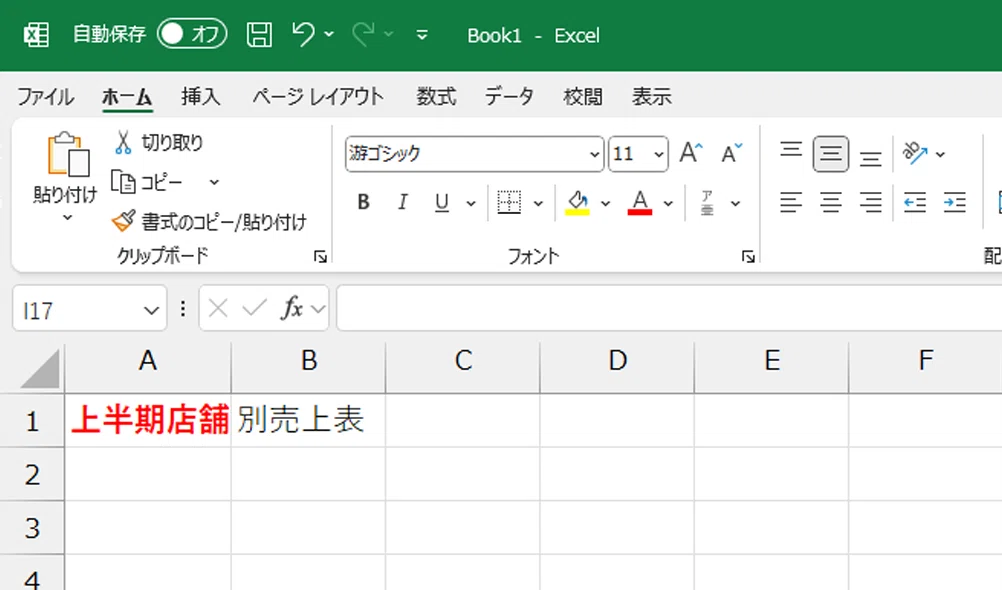The image size is (1002, 590).
Task: Toggle the AutoSave switch
Action: tap(192, 34)
